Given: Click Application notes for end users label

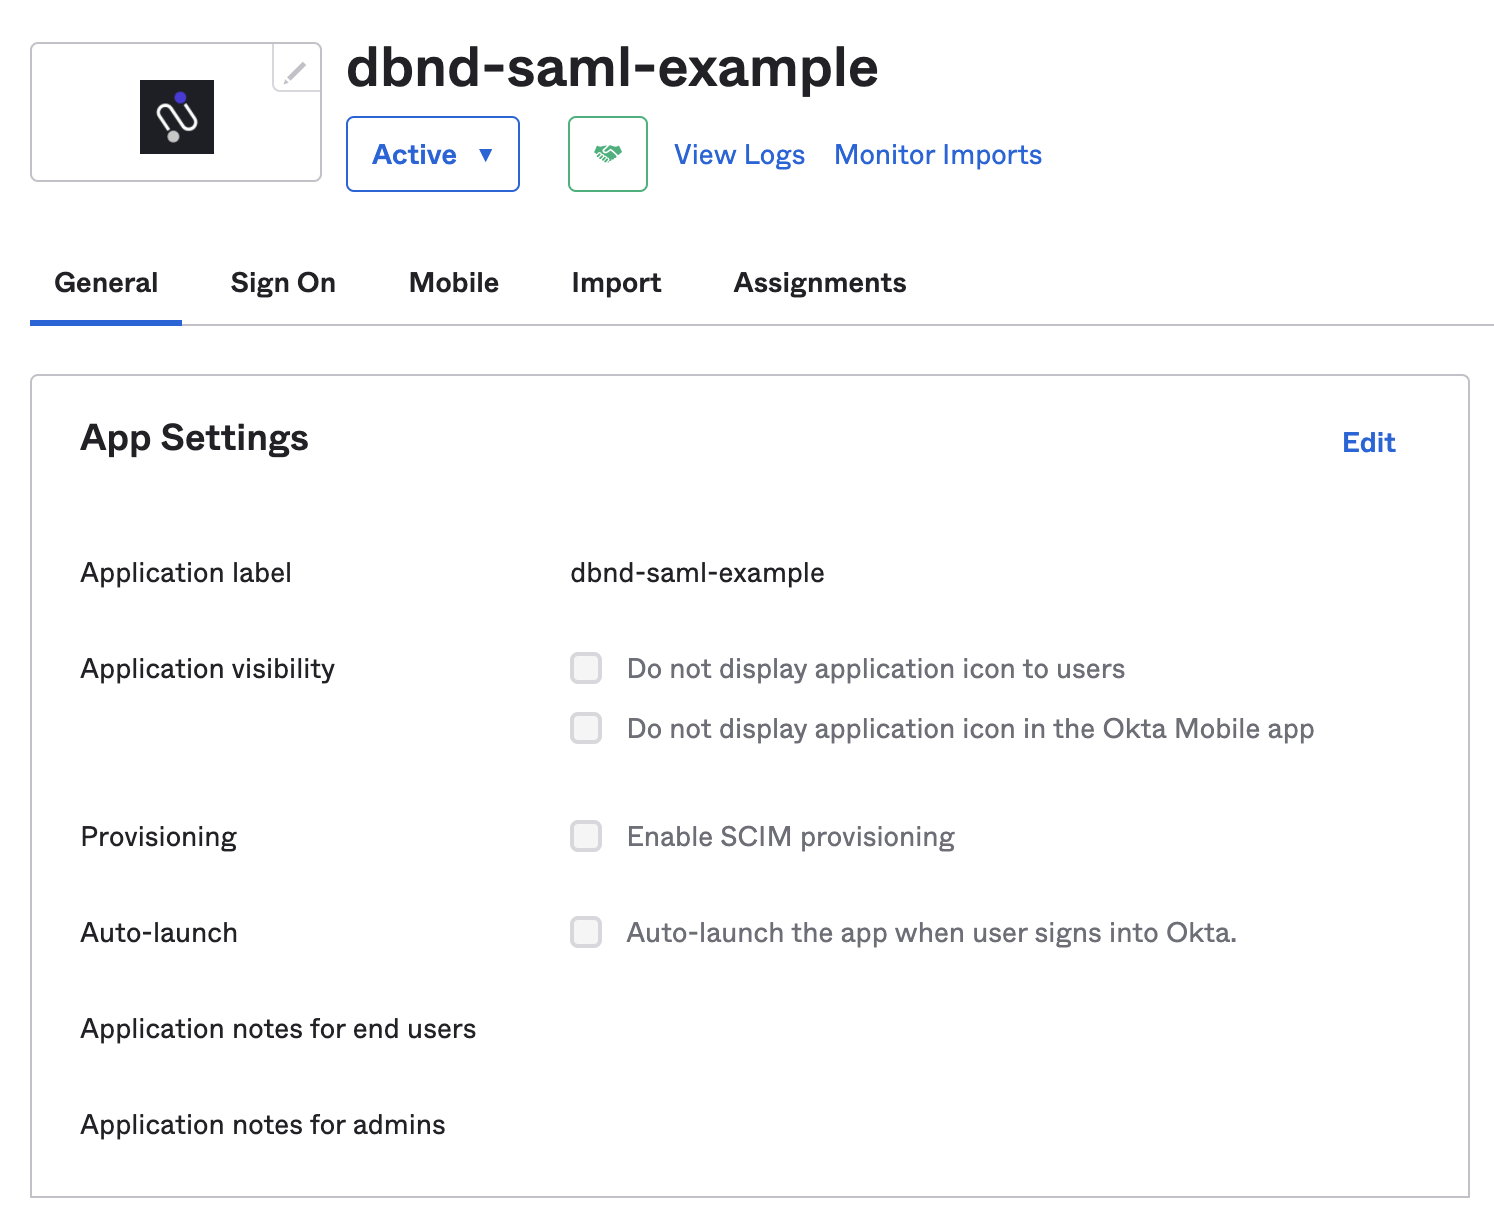Looking at the screenshot, I should coord(278,1029).
